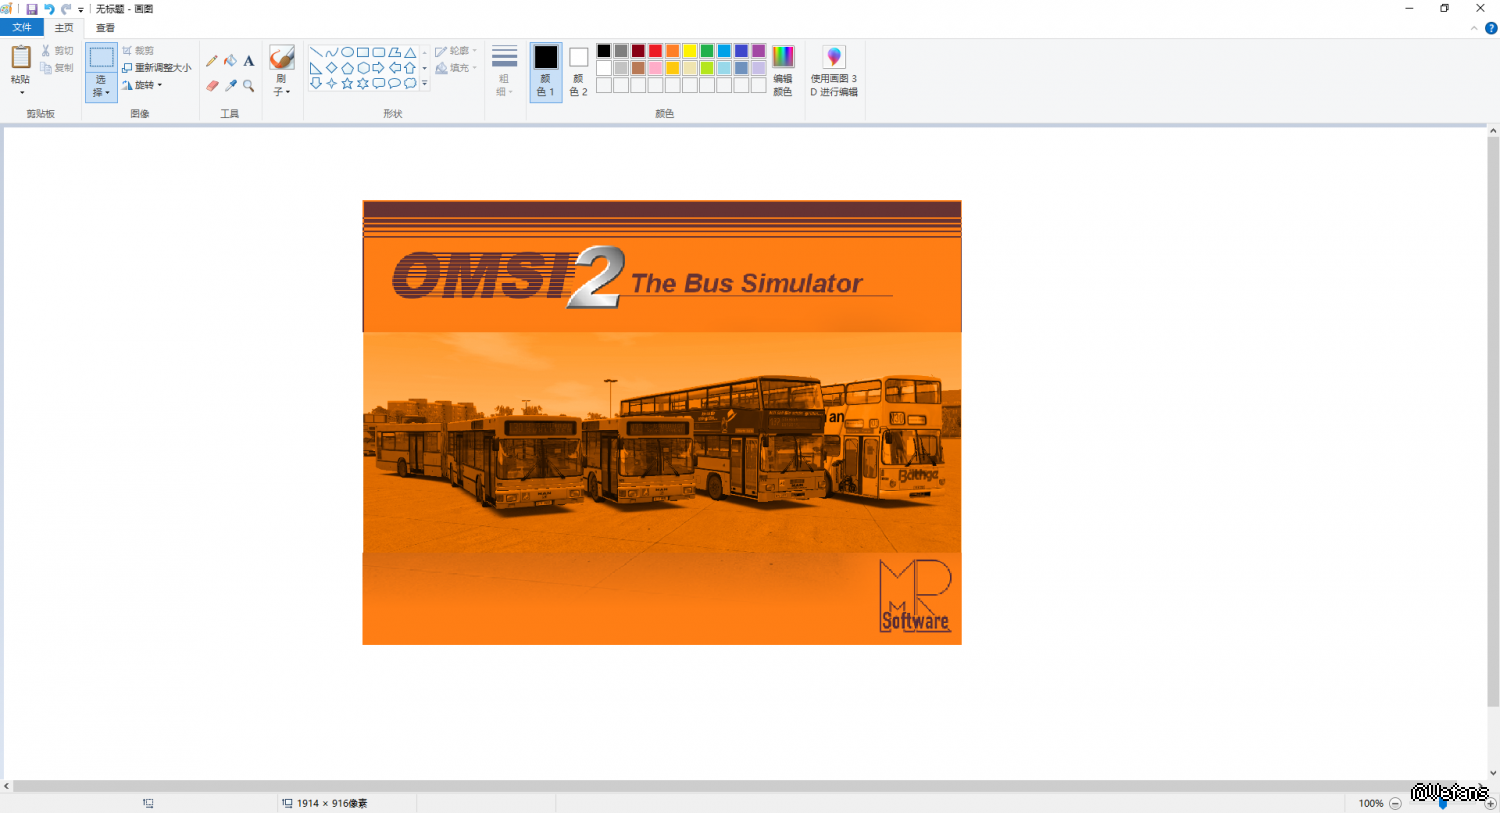Viewport: 1500px width, 813px height.
Task: Click 使用画图 3D 进行编辑 button
Action: (x=834, y=71)
